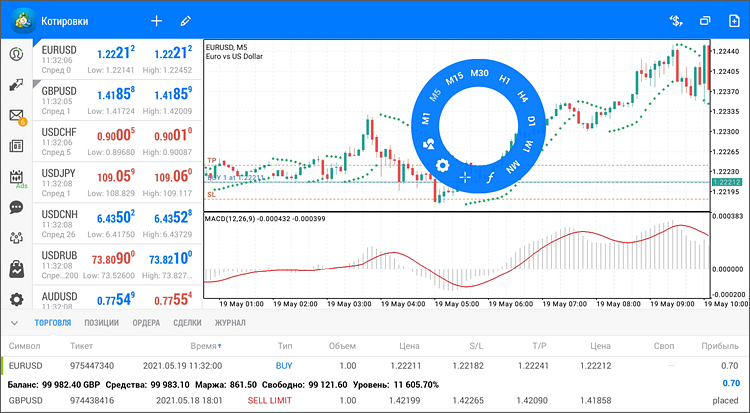Open the chart windows layout icon
This screenshot has height=413, width=750.
[705, 21]
